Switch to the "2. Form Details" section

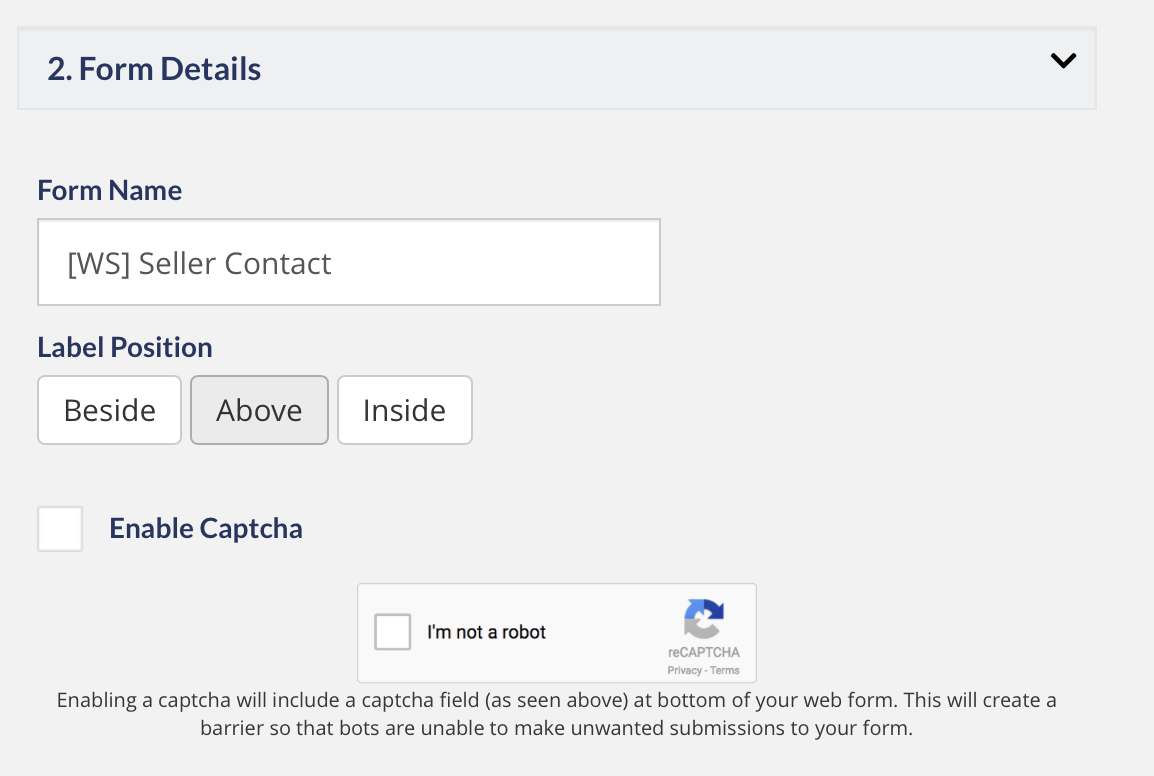[154, 68]
